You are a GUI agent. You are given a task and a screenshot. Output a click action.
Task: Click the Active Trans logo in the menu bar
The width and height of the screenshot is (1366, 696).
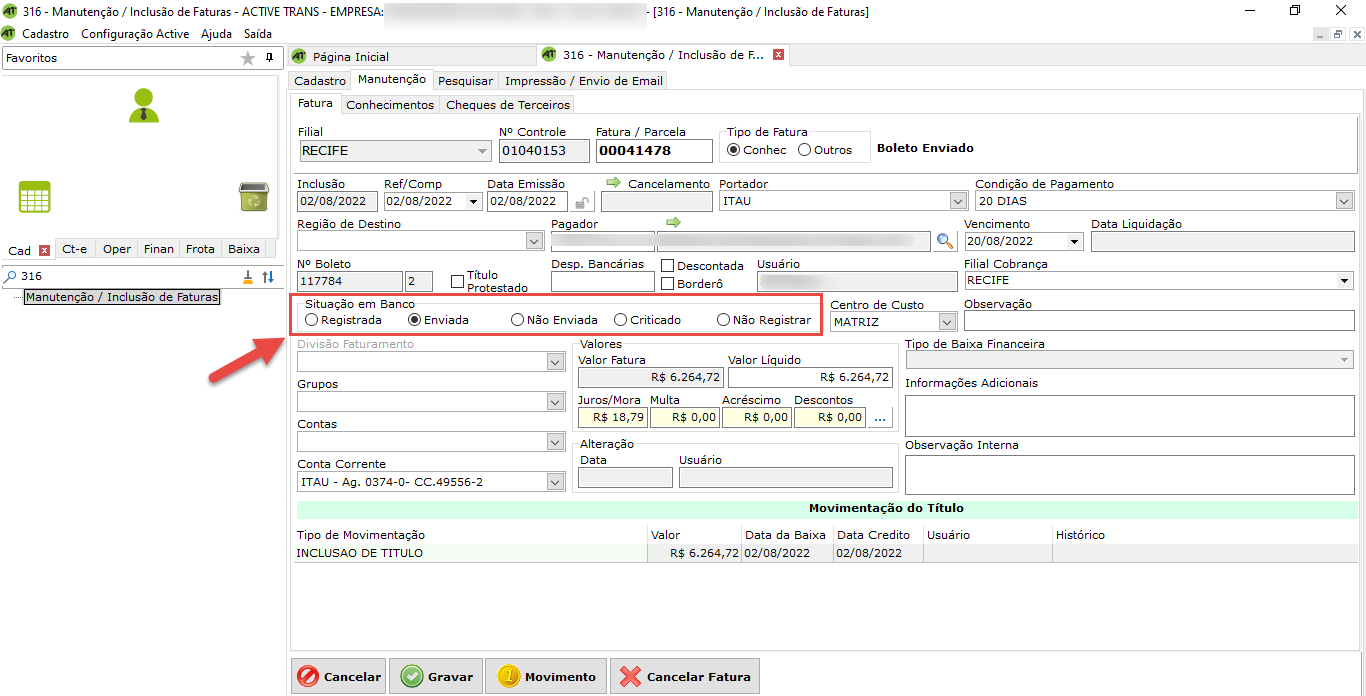click(9, 33)
